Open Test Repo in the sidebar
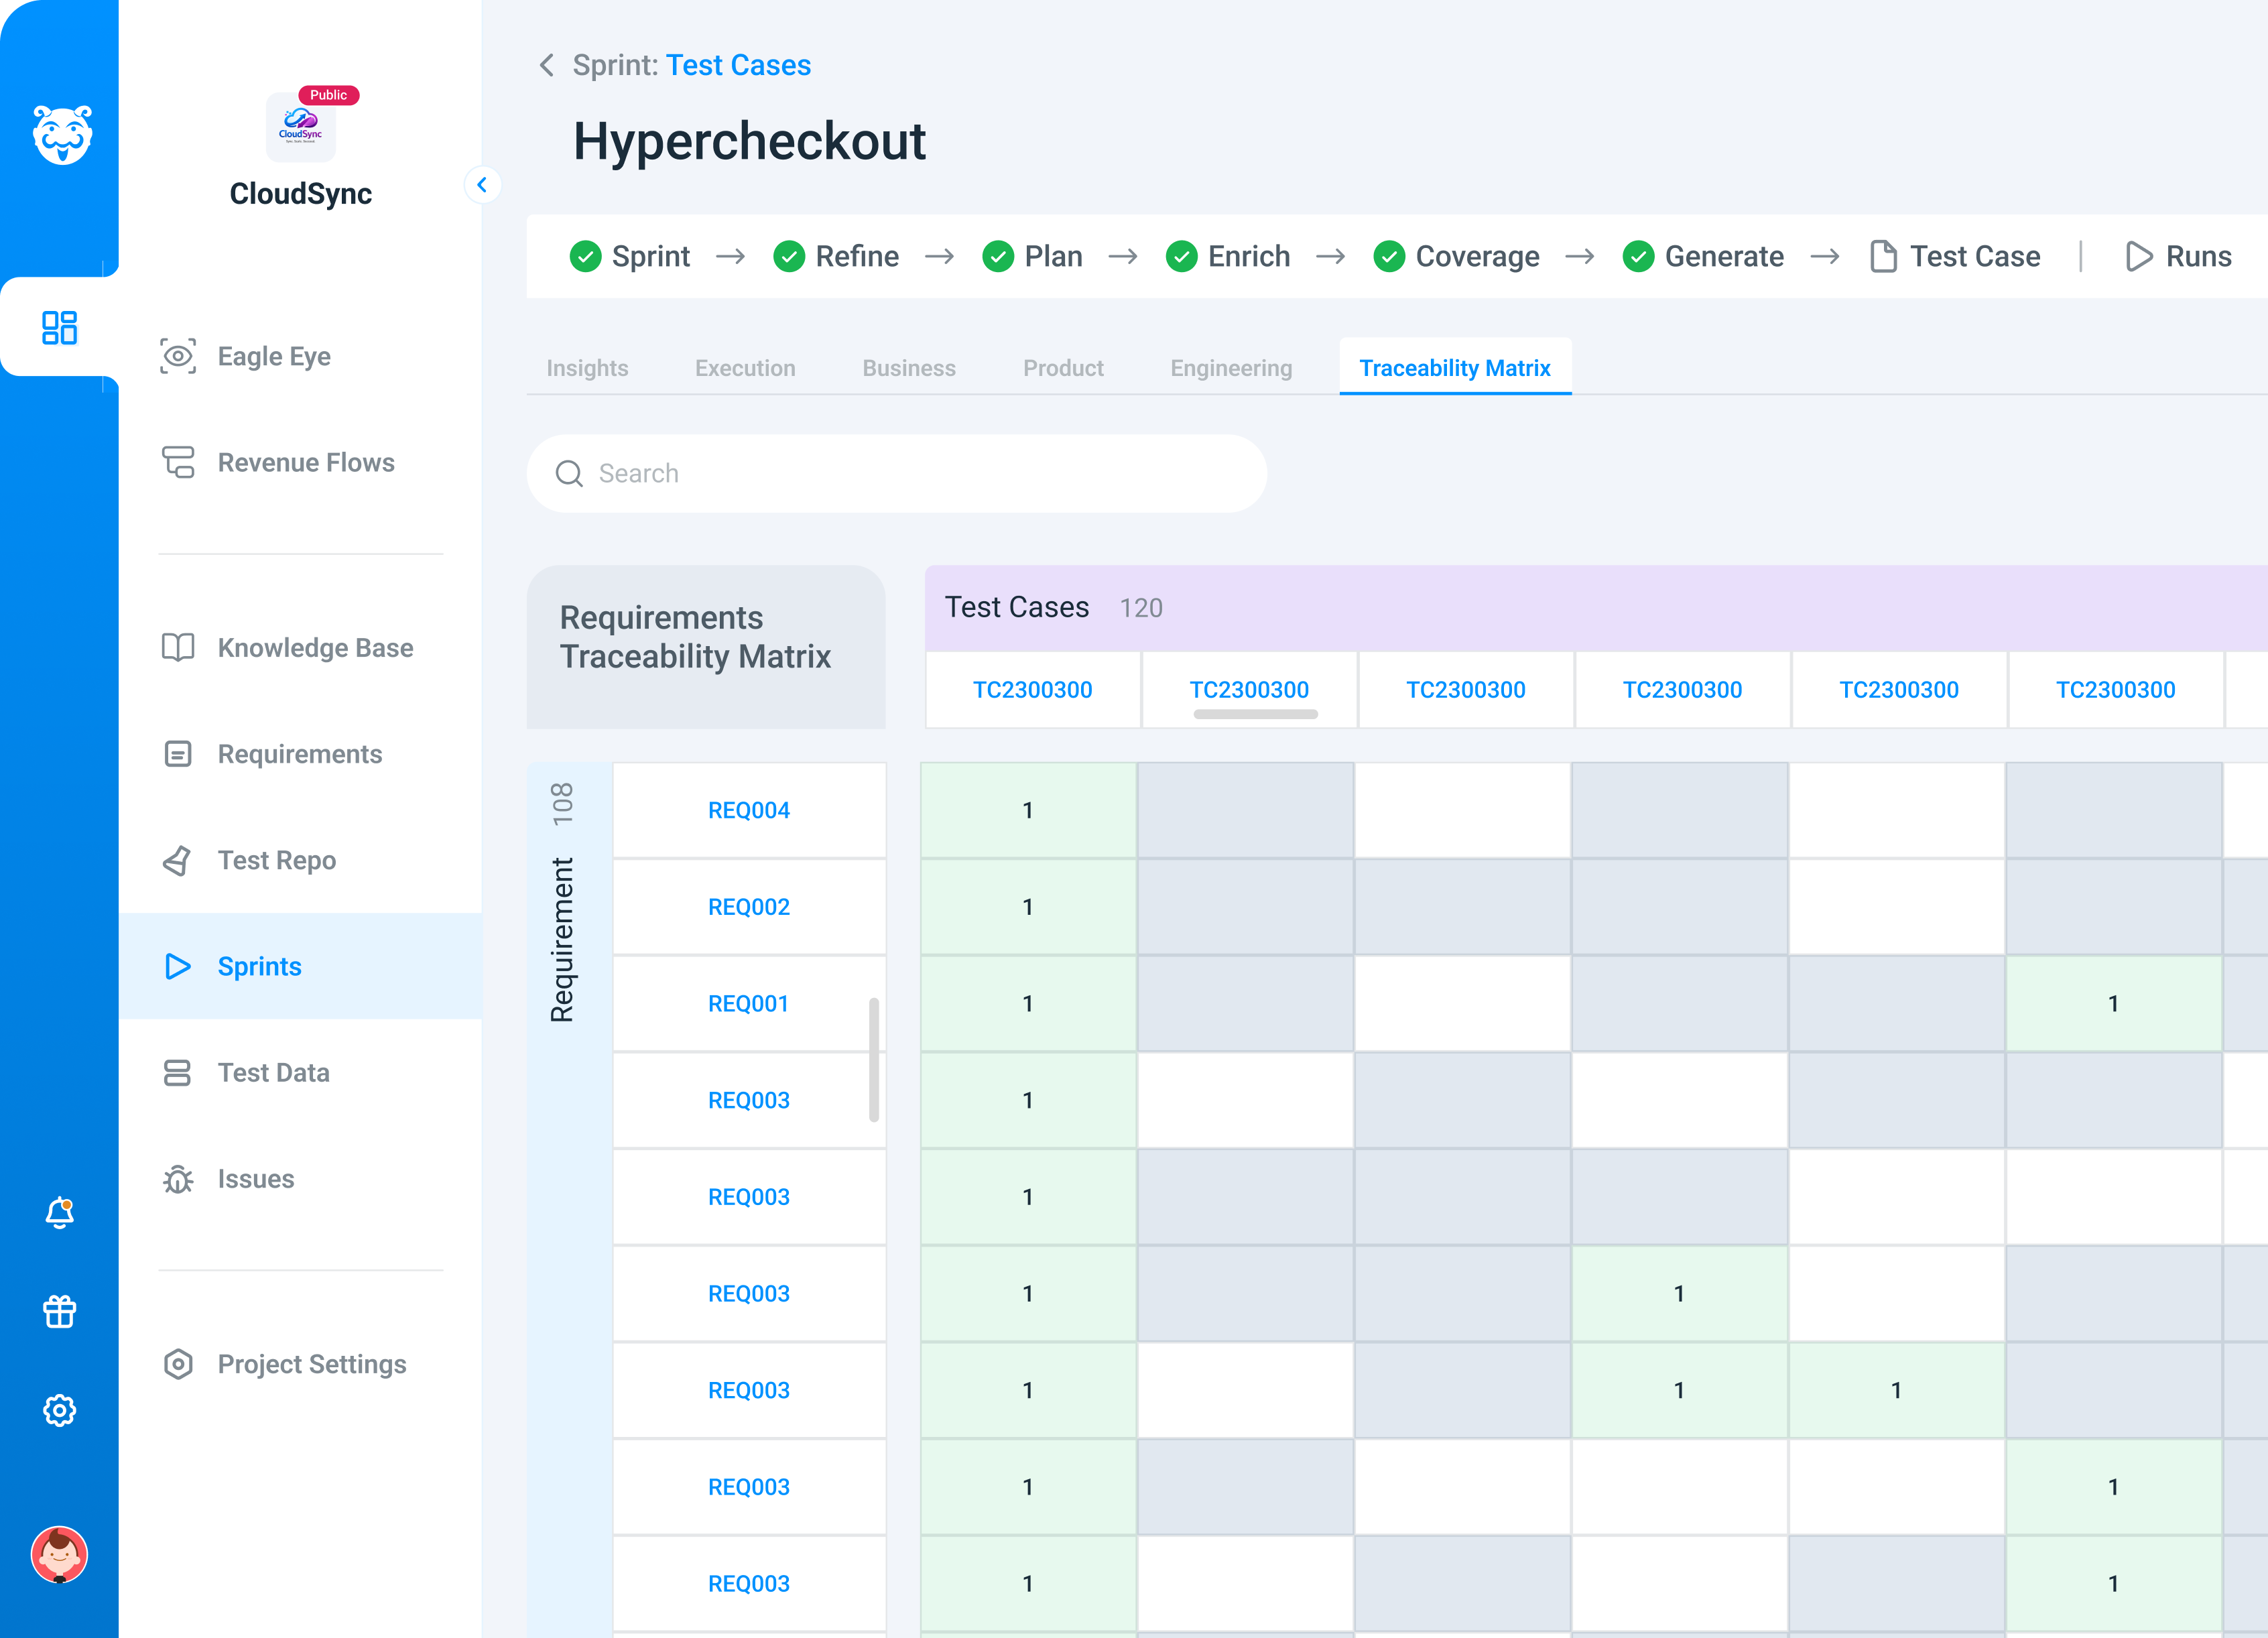 coord(276,860)
